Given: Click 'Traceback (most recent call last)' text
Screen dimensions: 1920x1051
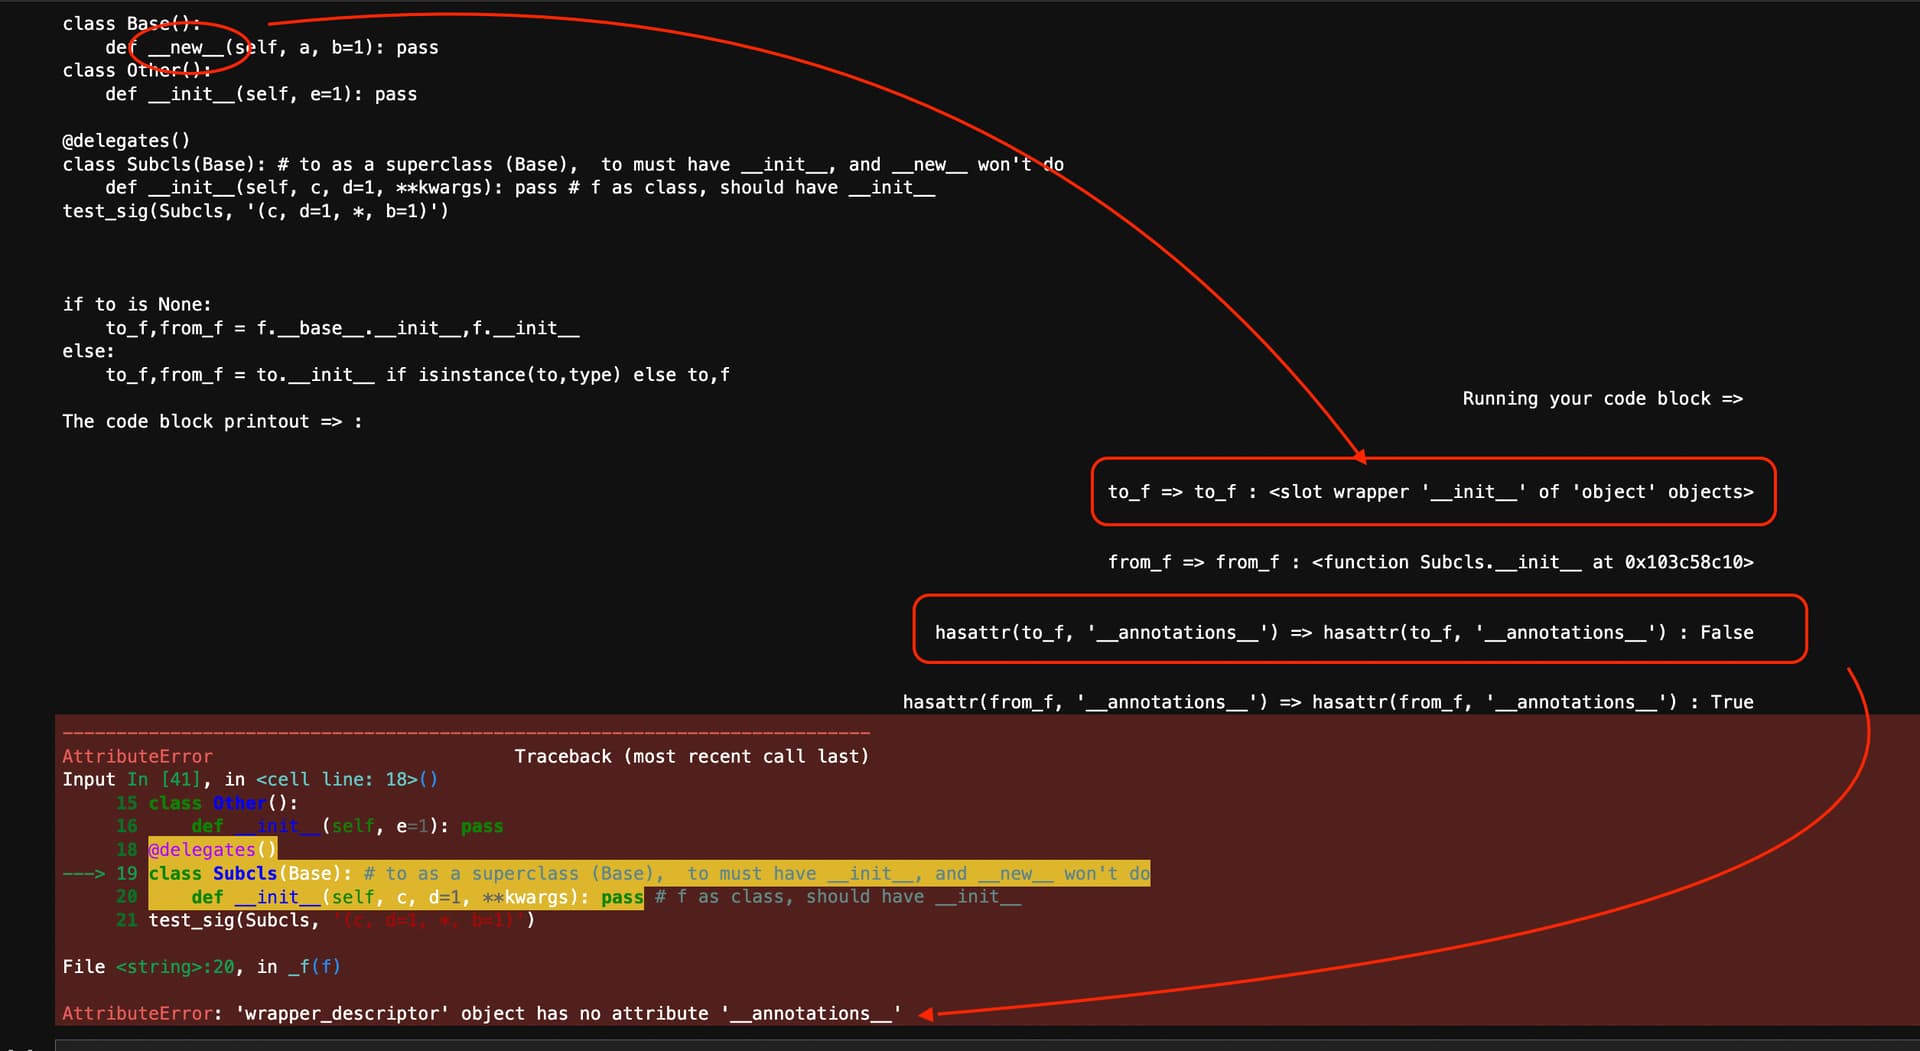Looking at the screenshot, I should (691, 756).
